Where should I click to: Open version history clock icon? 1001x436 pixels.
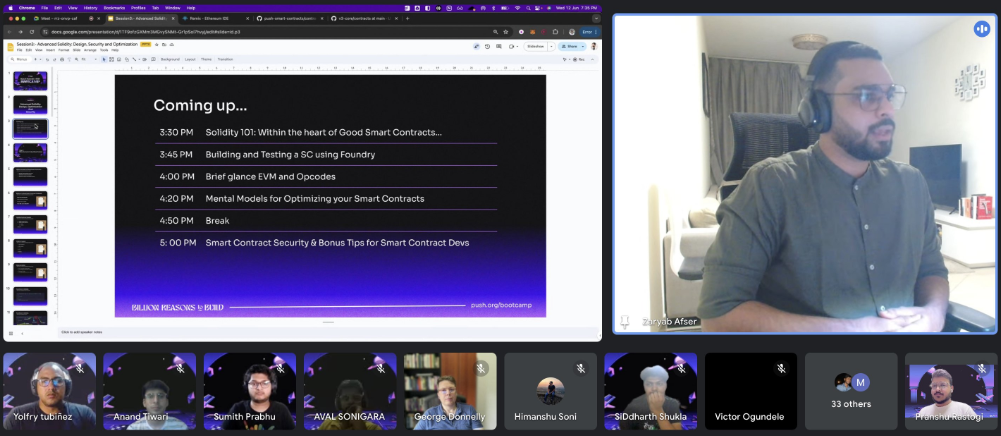(488, 47)
